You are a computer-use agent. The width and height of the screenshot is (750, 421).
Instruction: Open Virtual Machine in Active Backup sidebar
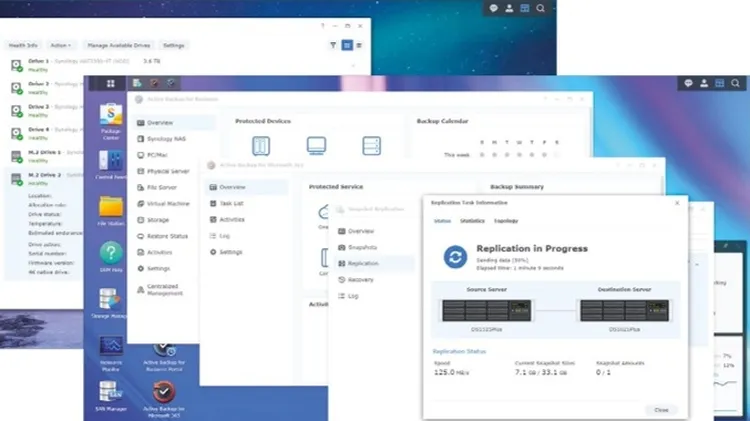pos(164,204)
